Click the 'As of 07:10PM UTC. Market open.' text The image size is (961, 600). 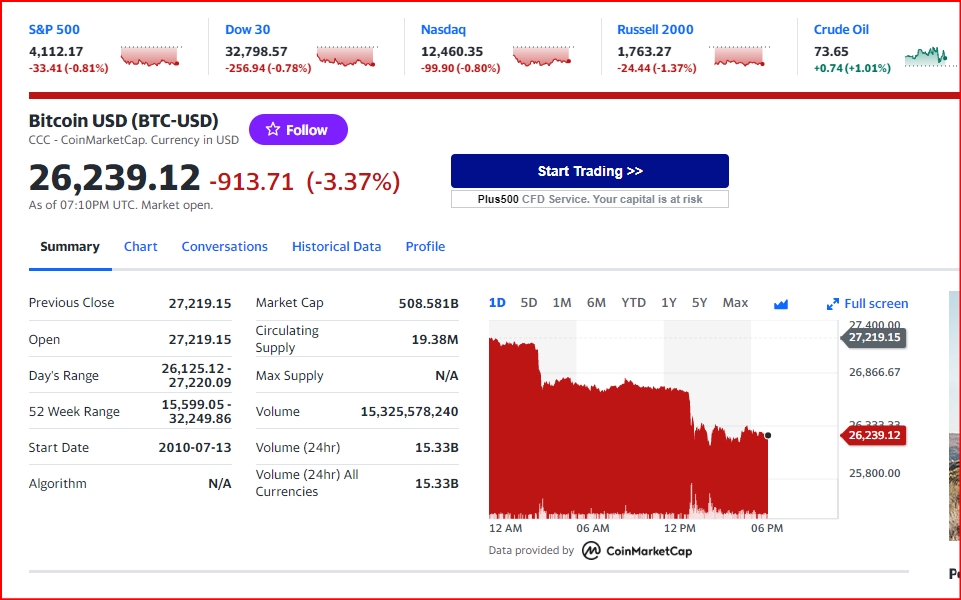[121, 205]
